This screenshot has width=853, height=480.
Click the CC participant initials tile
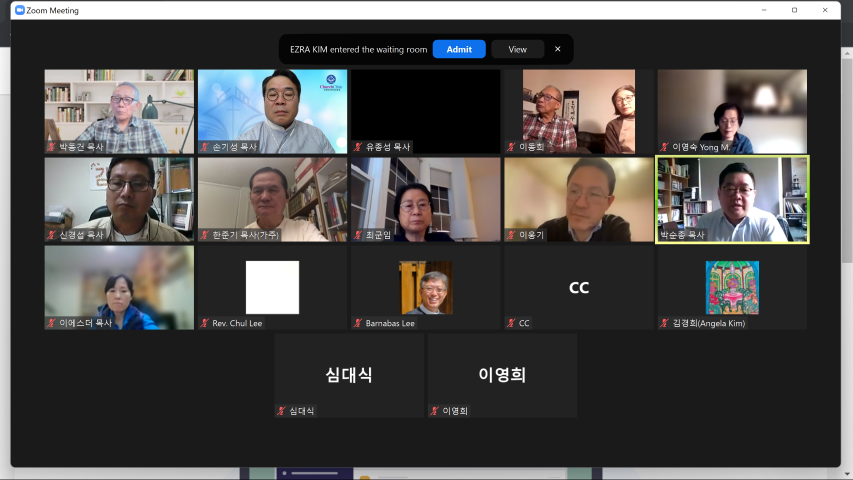(x=579, y=287)
